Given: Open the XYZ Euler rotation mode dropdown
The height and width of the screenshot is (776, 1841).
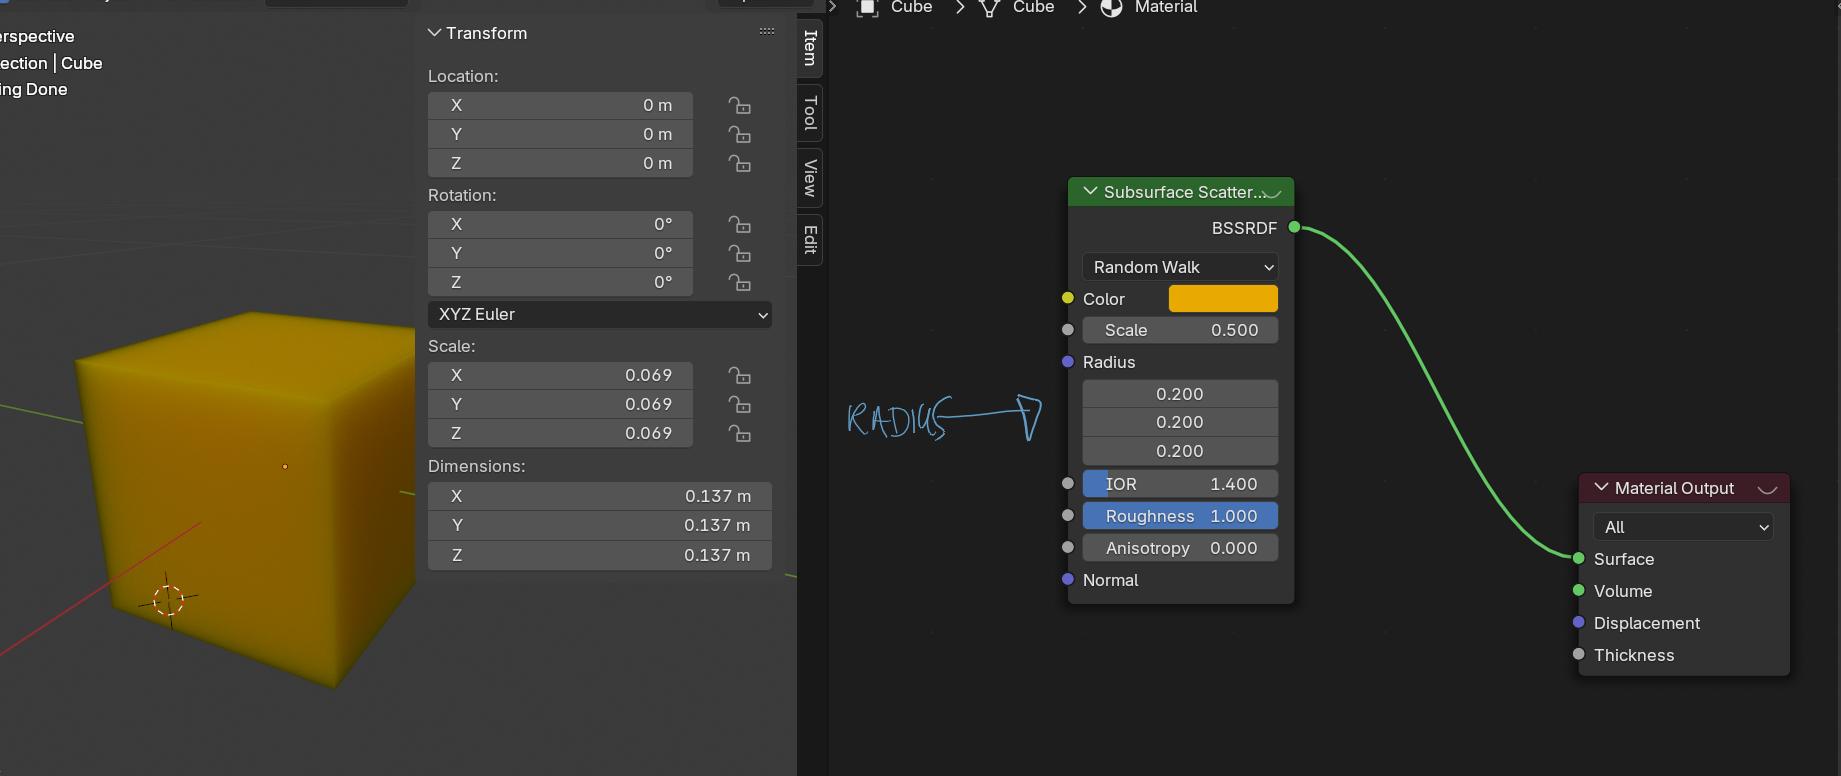Looking at the screenshot, I should (600, 314).
